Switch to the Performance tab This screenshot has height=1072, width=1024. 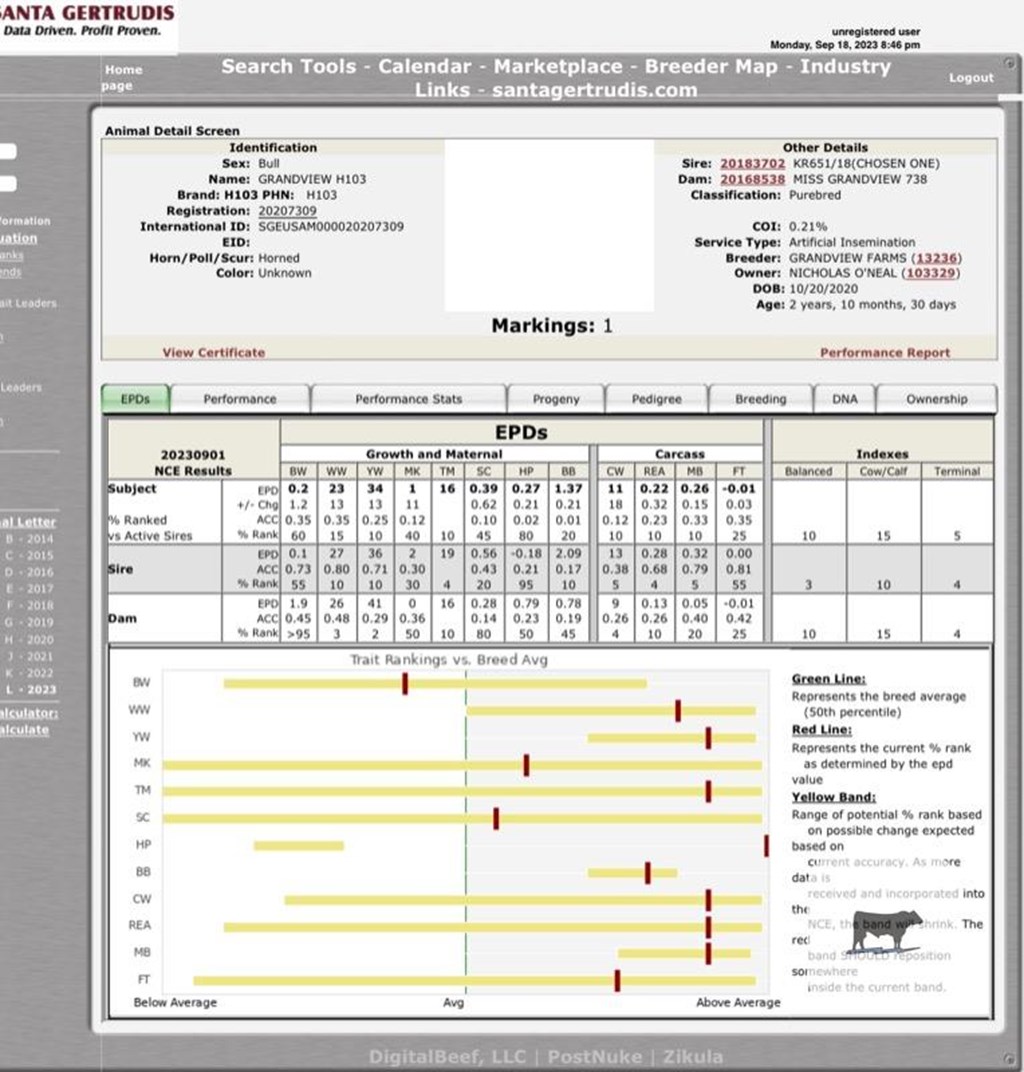[240, 399]
